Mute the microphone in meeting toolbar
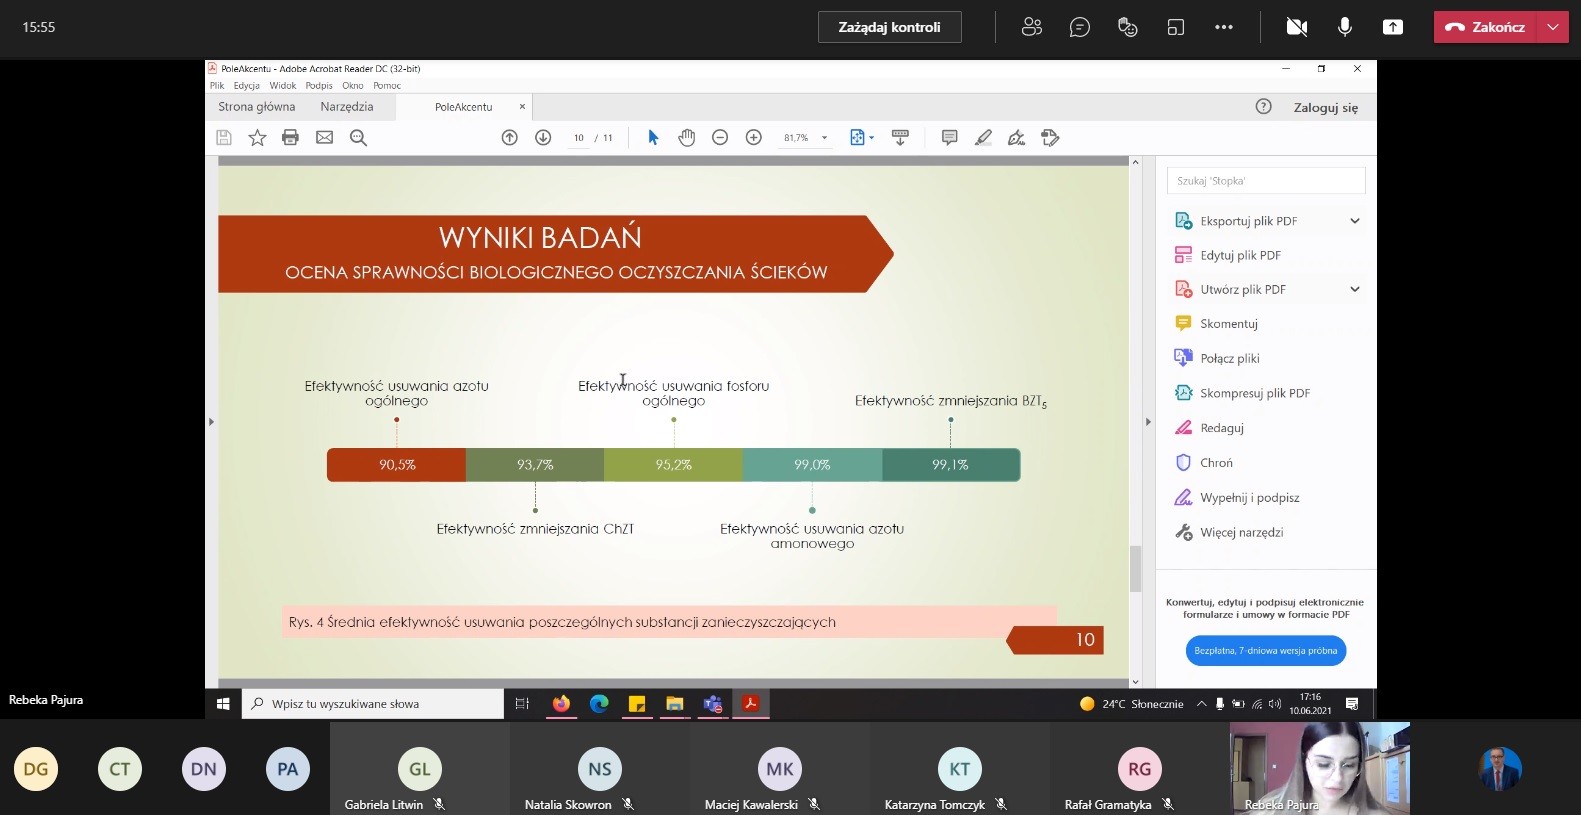Screen dimensions: 1581x815 click(x=1345, y=27)
